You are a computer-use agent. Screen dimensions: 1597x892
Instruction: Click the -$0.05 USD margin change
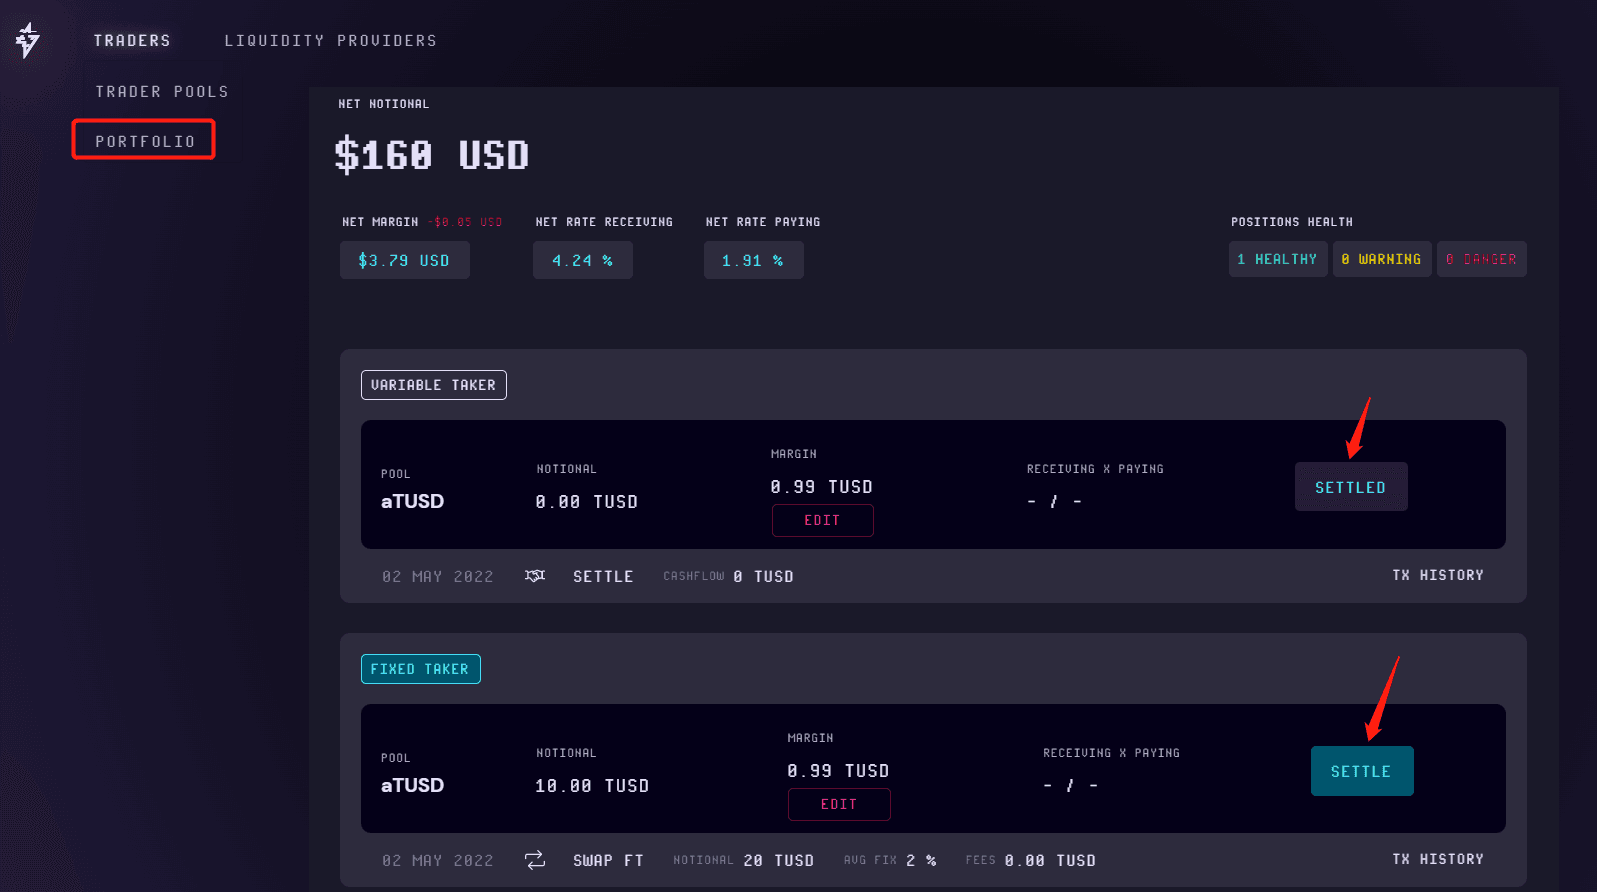point(465,222)
